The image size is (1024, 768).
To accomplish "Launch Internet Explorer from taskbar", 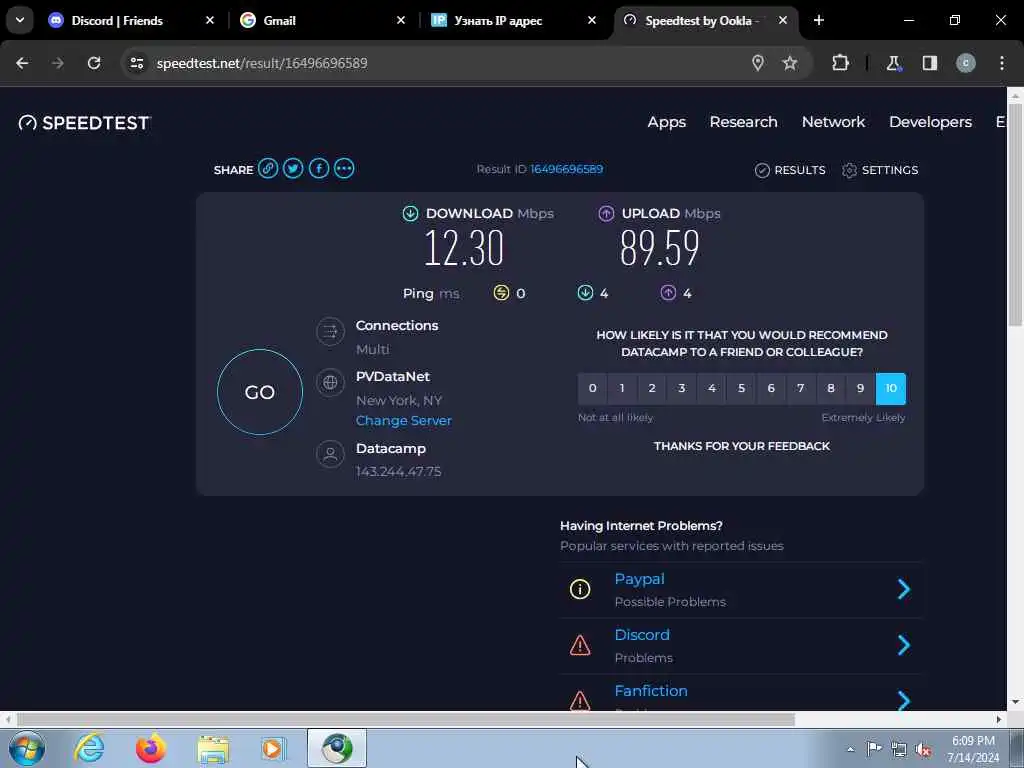I will point(89,748).
